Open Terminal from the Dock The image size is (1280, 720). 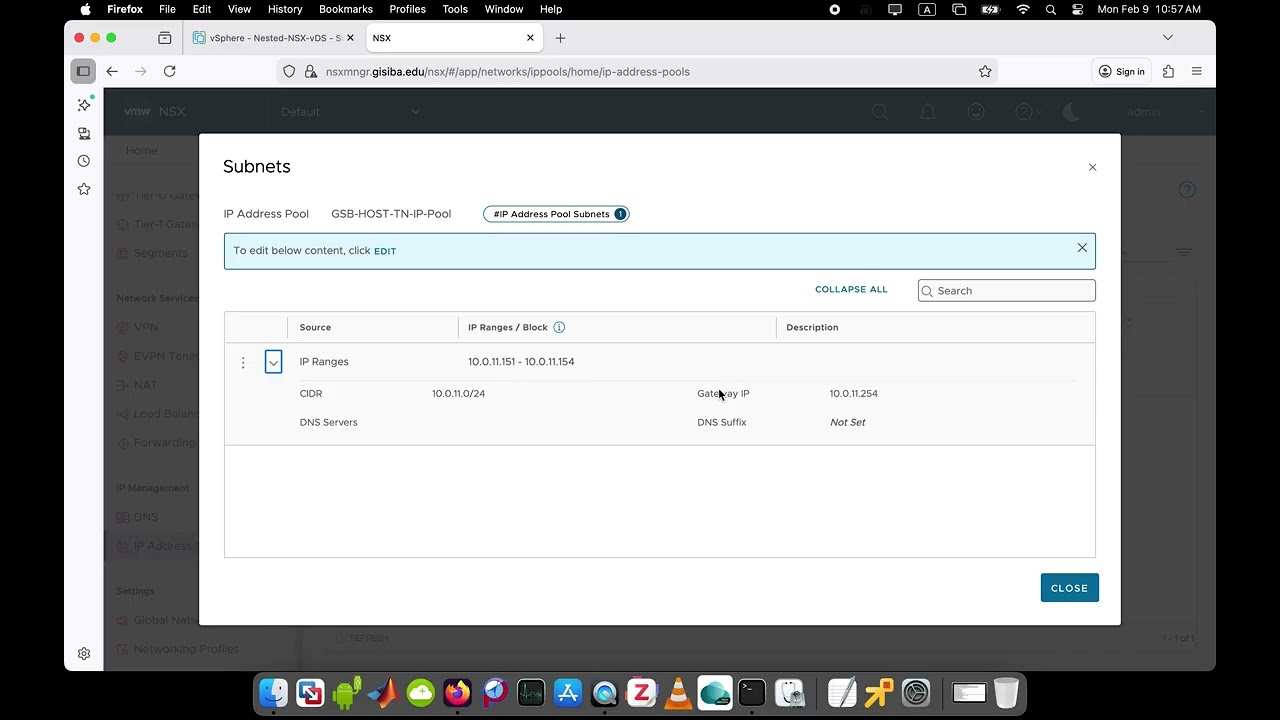point(752,692)
